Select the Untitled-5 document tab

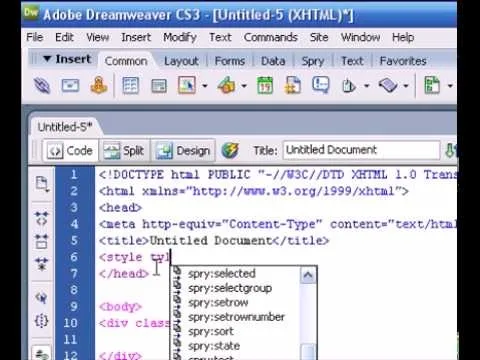(65, 127)
